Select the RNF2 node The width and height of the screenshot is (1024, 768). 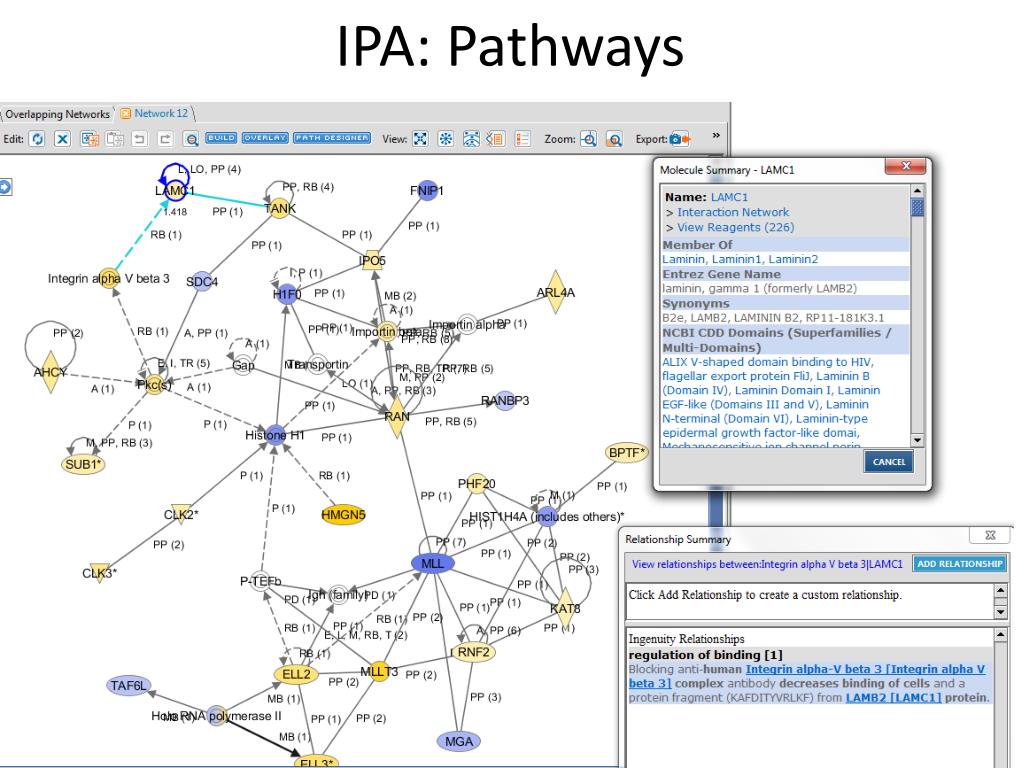click(x=473, y=652)
